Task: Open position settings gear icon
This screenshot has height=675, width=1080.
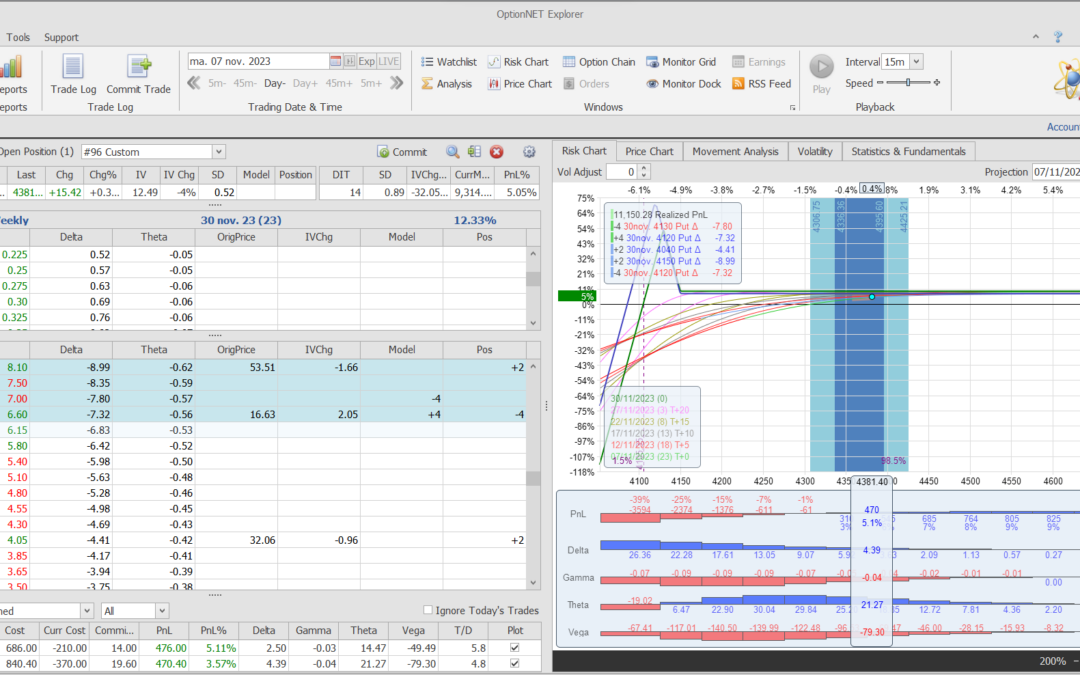Action: (x=529, y=152)
